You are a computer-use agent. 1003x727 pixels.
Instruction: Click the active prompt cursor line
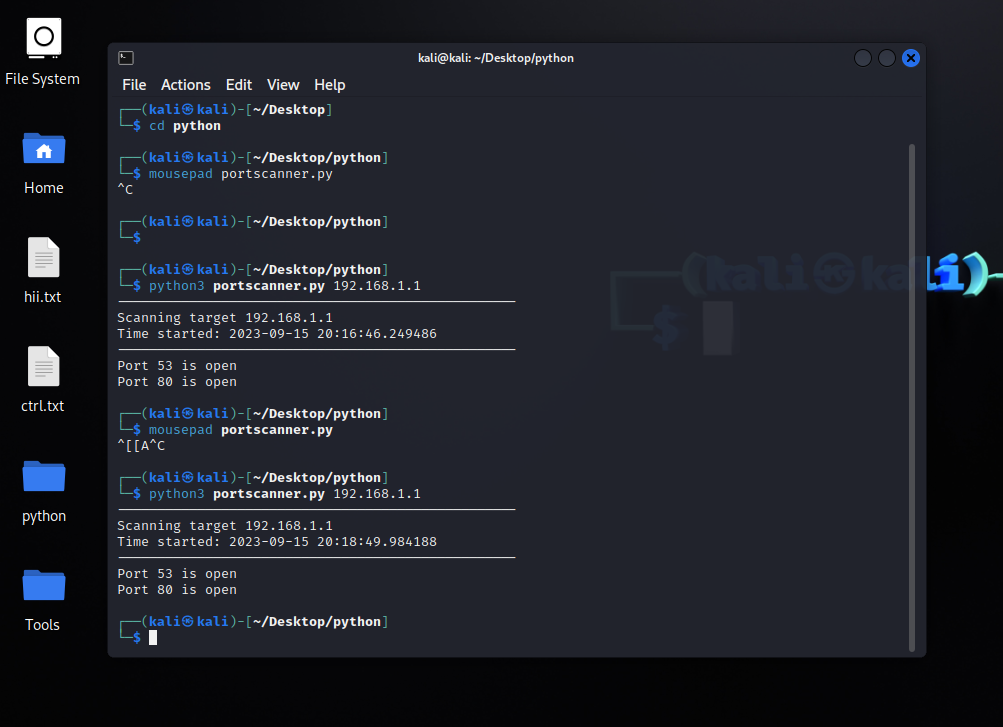(153, 638)
